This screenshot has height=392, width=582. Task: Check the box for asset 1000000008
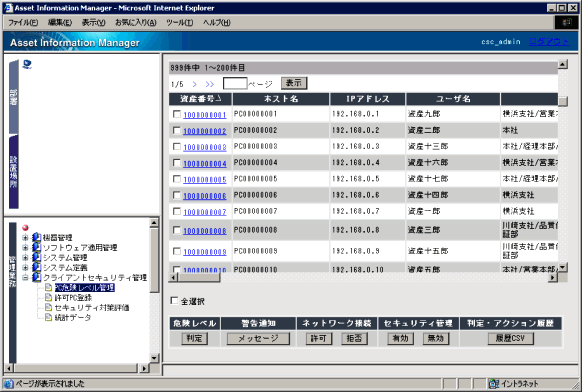[177, 230]
